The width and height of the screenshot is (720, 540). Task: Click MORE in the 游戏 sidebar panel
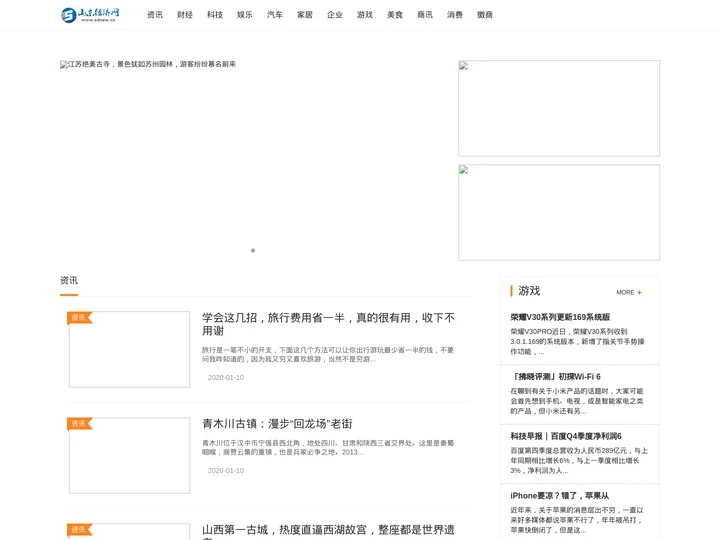(629, 292)
